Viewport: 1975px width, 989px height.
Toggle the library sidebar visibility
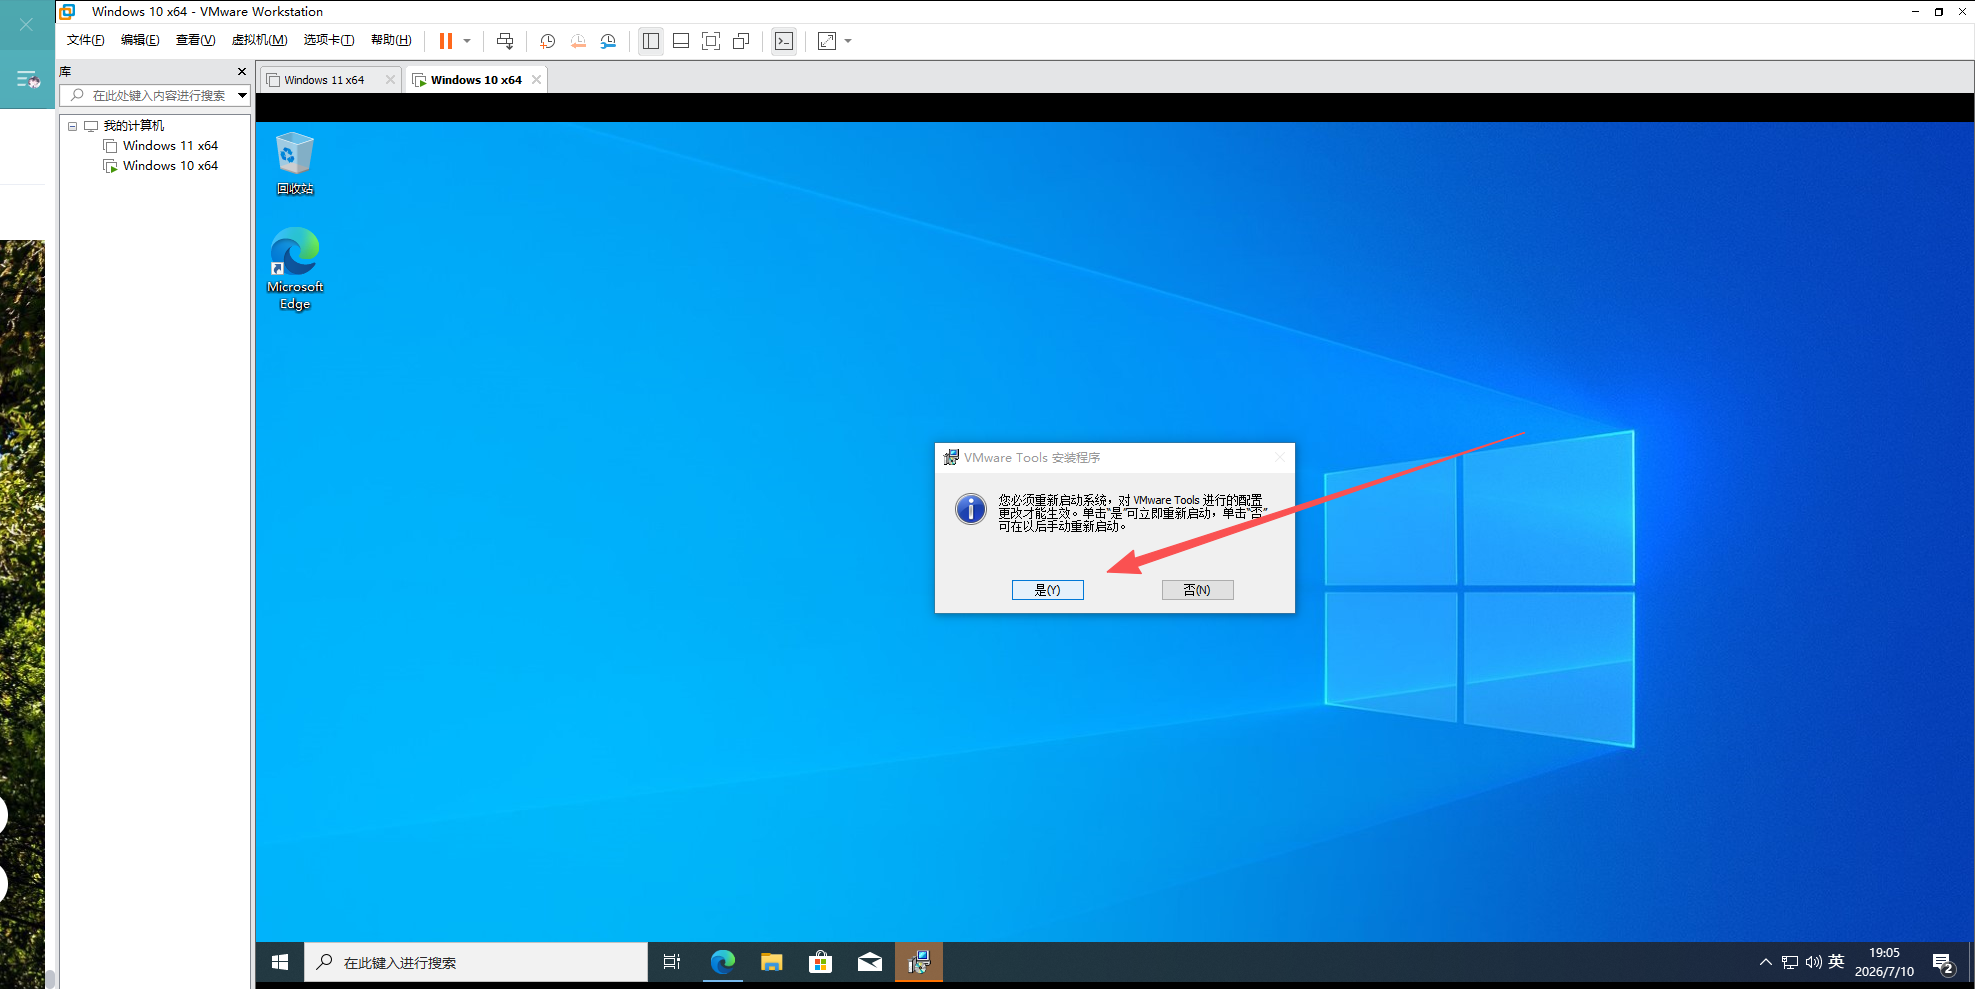[651, 41]
